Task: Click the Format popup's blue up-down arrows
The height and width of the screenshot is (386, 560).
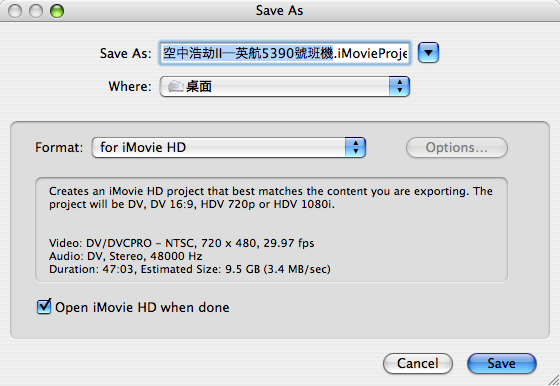Action: pyautogui.click(x=355, y=147)
